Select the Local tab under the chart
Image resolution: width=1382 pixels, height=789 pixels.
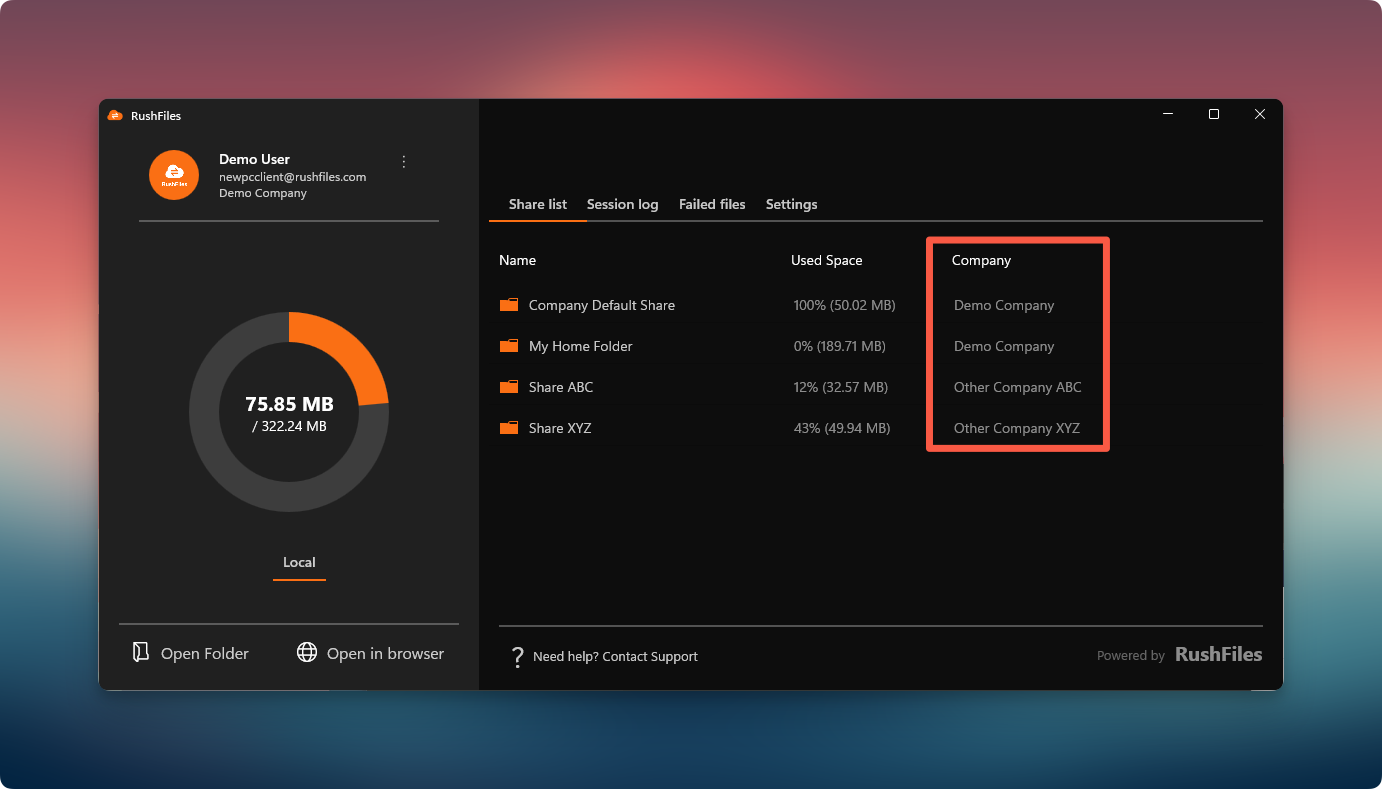[299, 562]
